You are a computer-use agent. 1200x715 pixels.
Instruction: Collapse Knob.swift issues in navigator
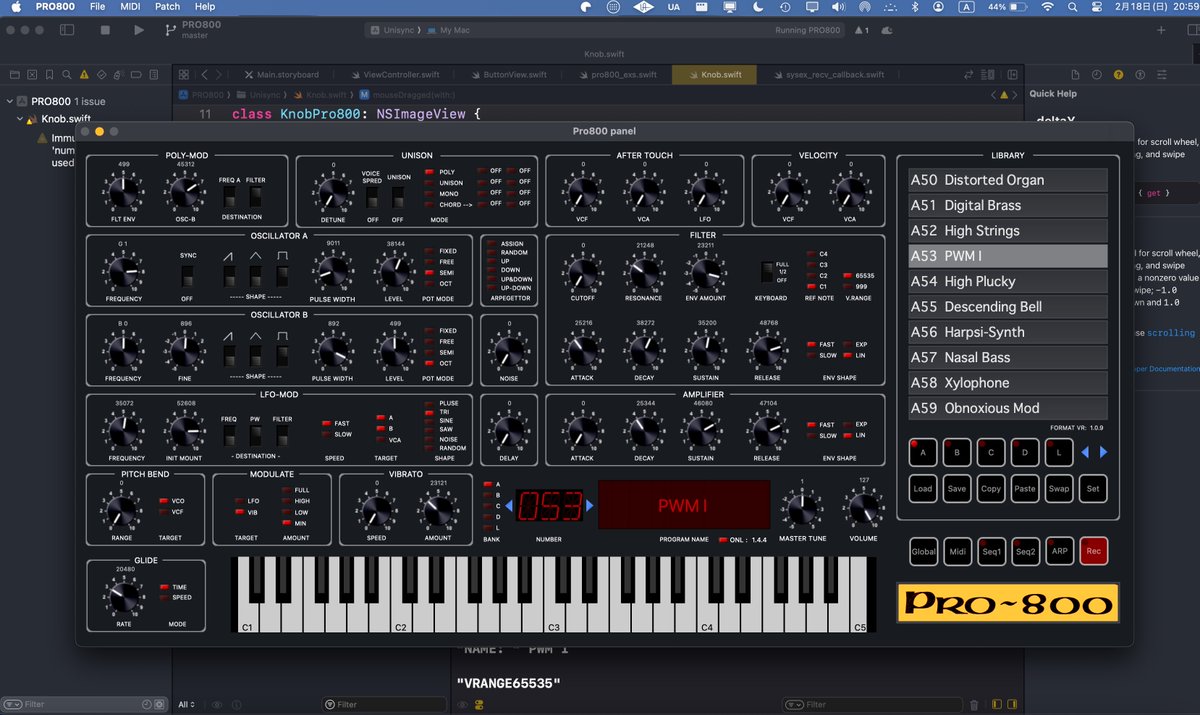point(19,119)
